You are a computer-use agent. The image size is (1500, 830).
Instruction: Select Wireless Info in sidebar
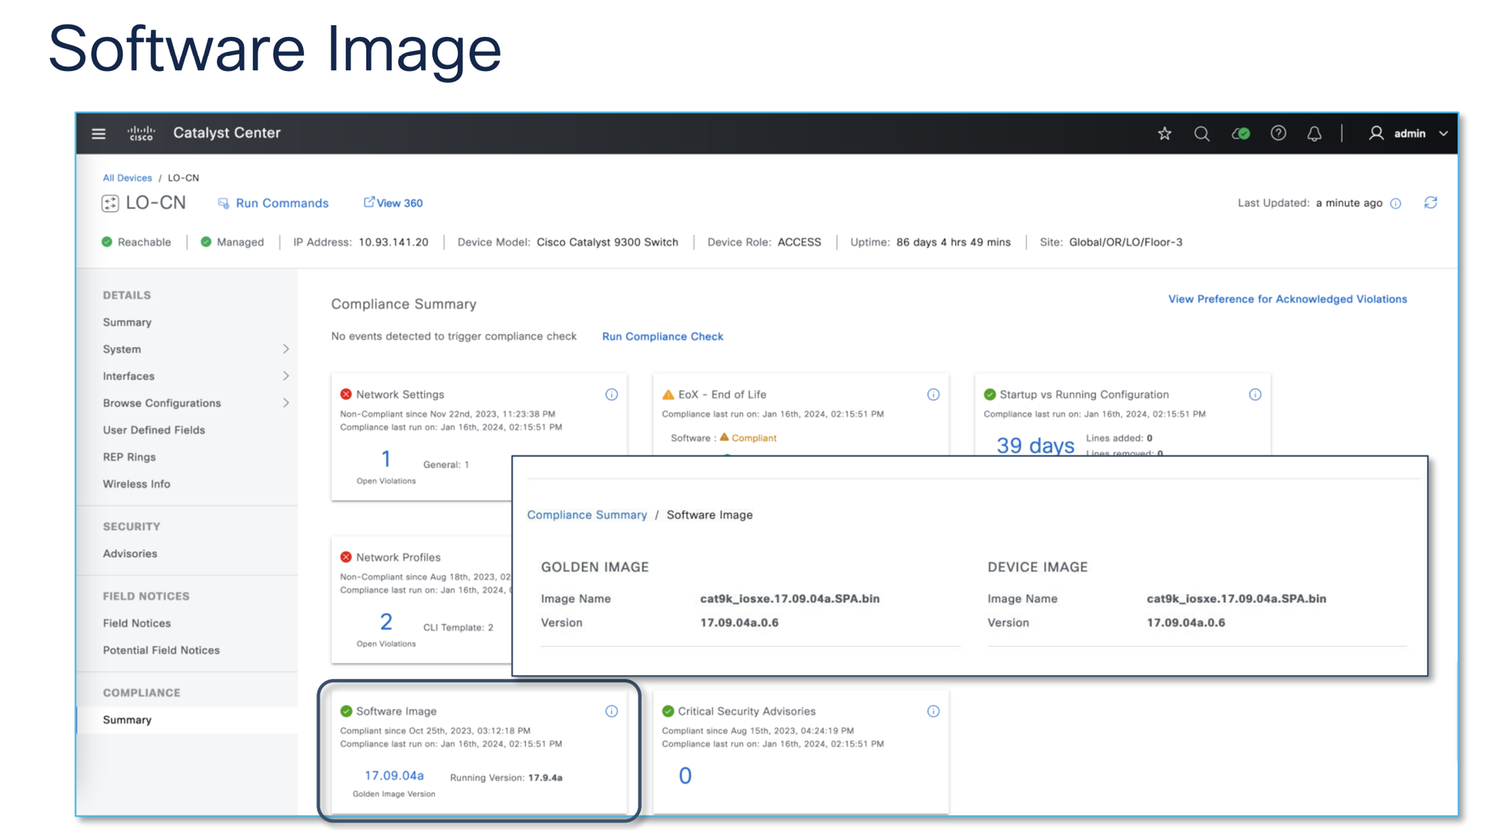(136, 484)
